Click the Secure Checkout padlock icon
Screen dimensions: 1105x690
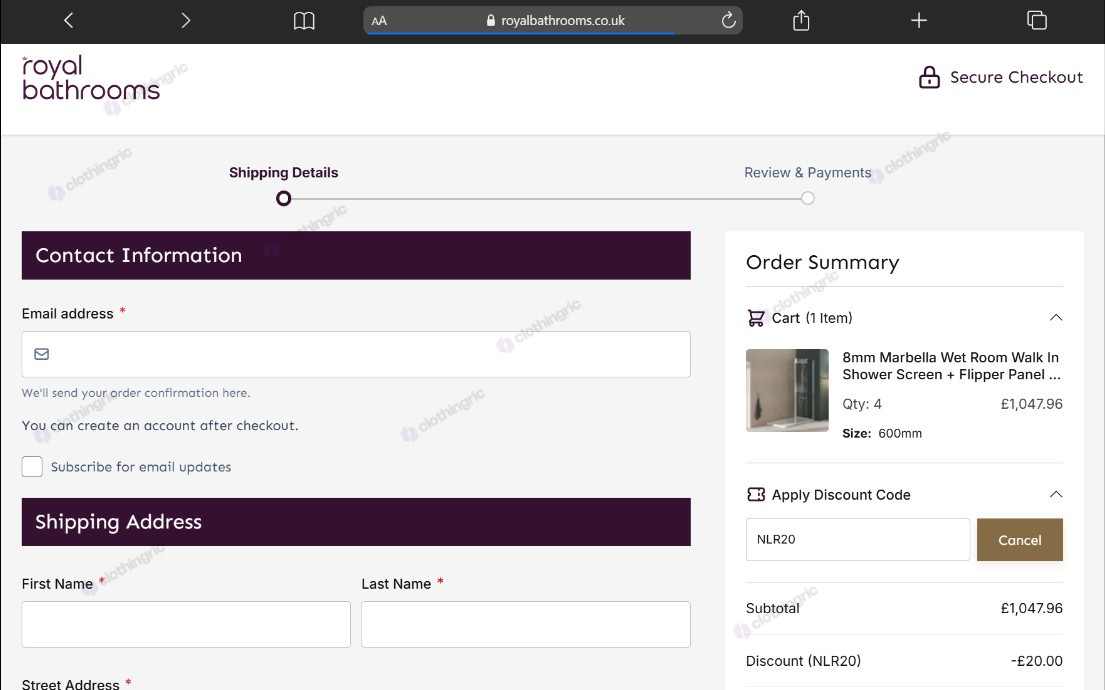pos(929,77)
